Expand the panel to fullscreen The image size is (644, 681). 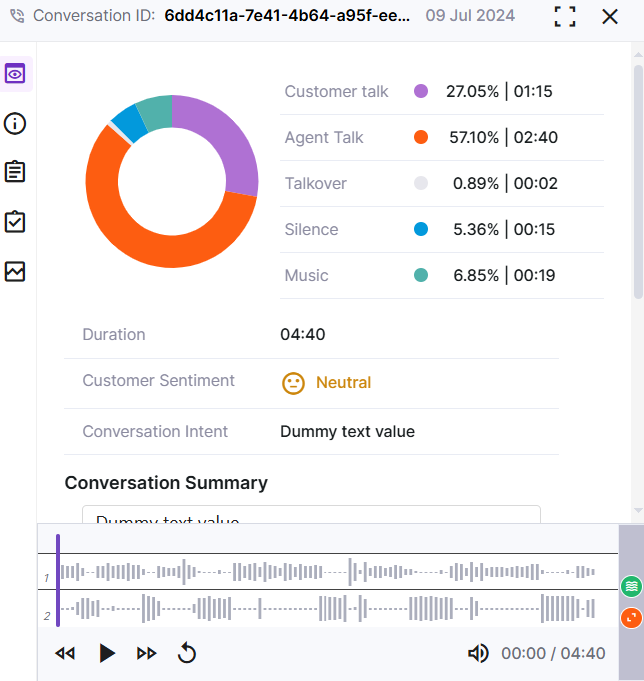coord(565,17)
